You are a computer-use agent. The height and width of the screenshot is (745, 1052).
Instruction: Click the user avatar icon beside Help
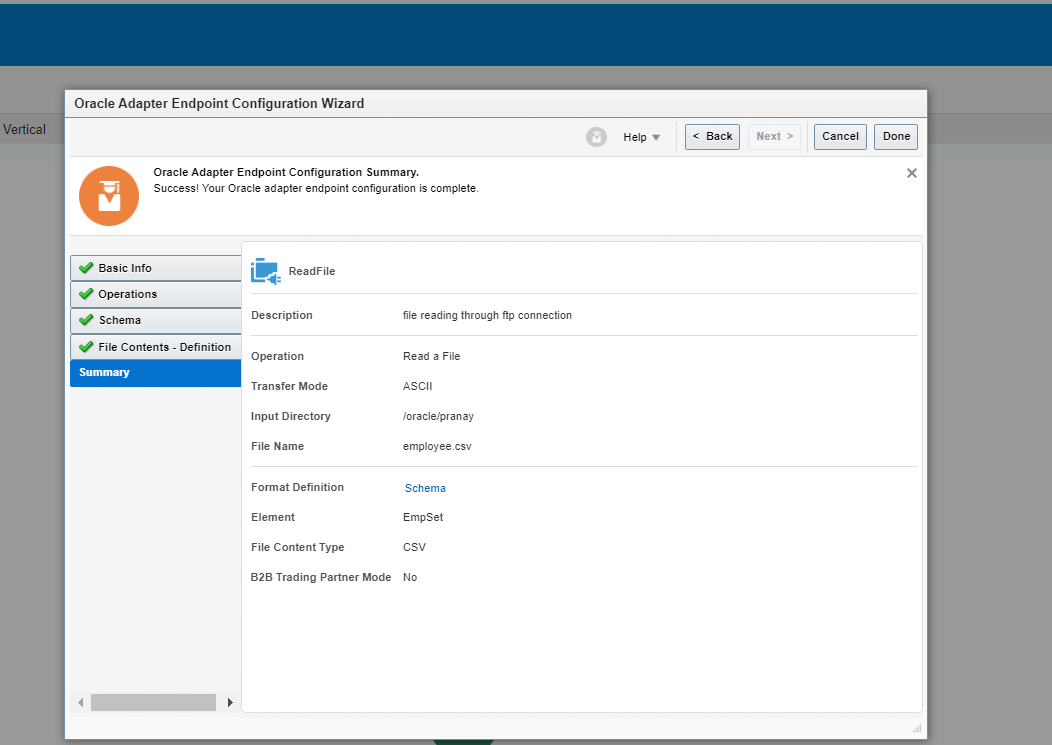tap(597, 137)
